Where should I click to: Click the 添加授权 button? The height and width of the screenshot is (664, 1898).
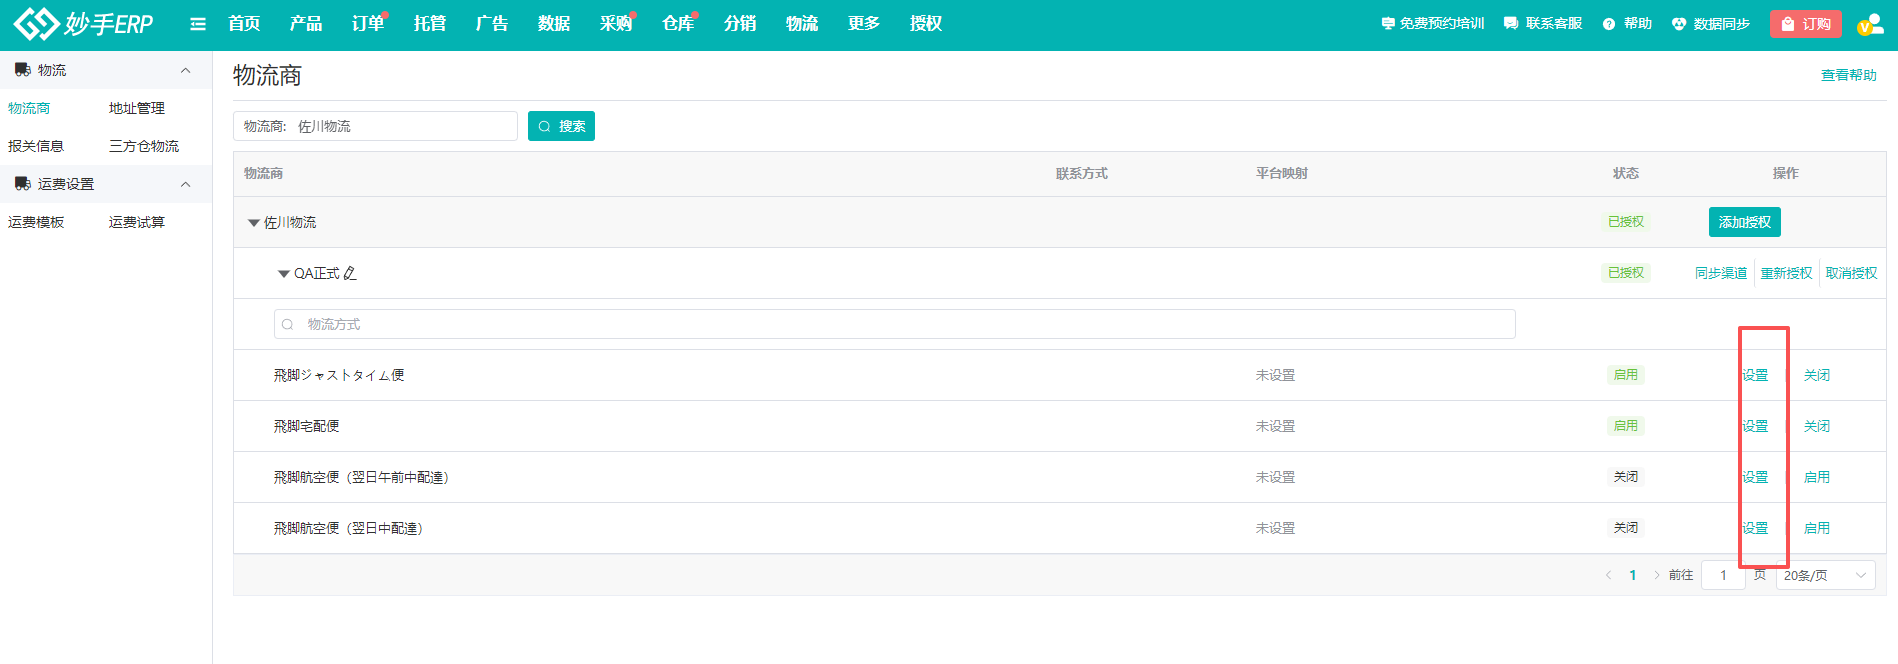[x=1744, y=222]
